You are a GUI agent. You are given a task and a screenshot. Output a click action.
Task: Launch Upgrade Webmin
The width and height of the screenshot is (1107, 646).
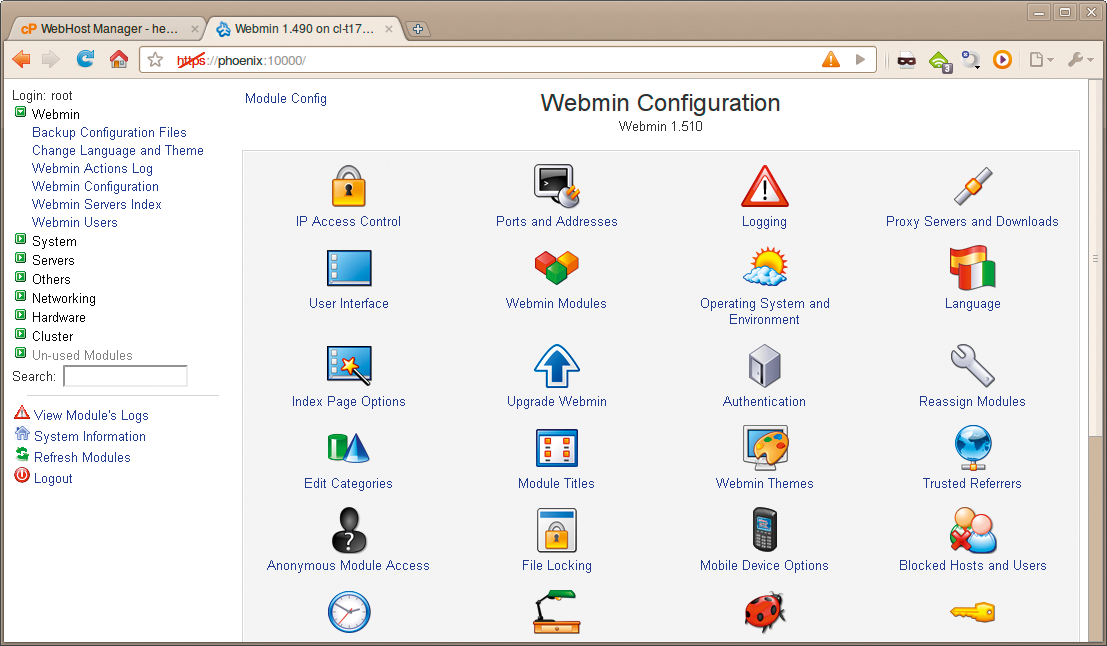pyautogui.click(x=556, y=375)
